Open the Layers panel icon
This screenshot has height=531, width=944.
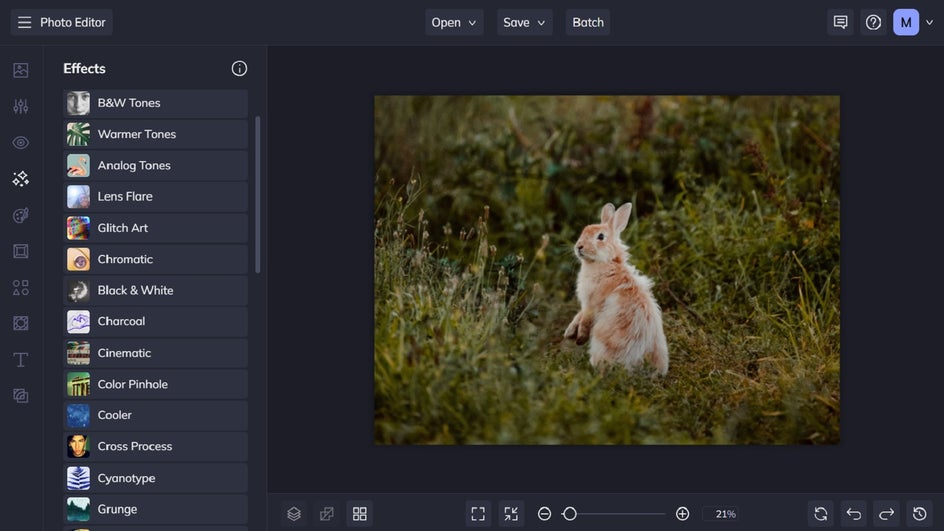tap(294, 514)
